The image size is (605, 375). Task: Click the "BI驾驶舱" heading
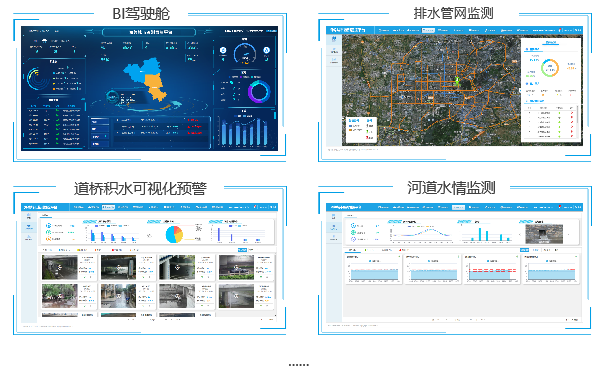141,14
